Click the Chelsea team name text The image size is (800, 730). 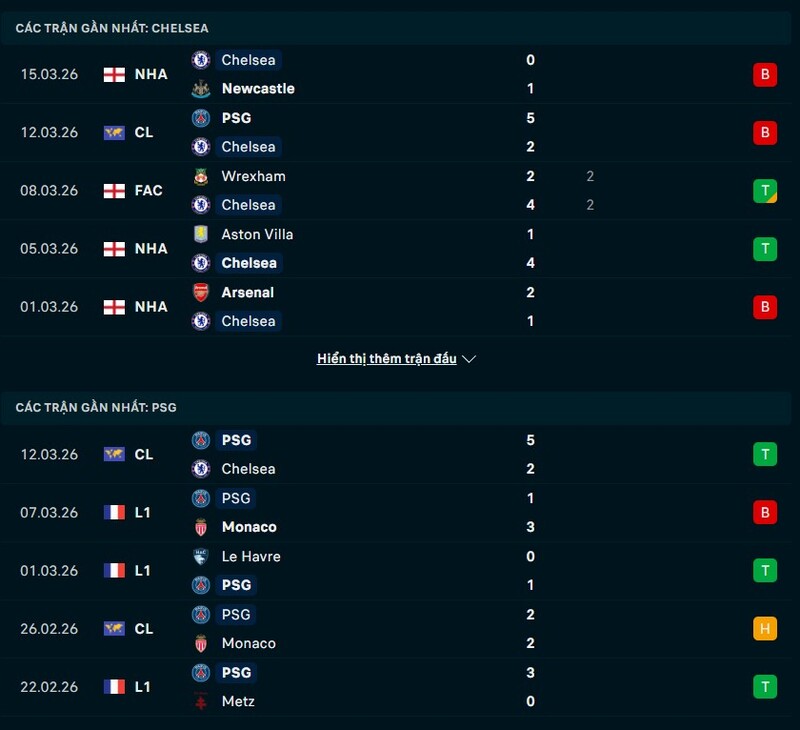point(248,60)
